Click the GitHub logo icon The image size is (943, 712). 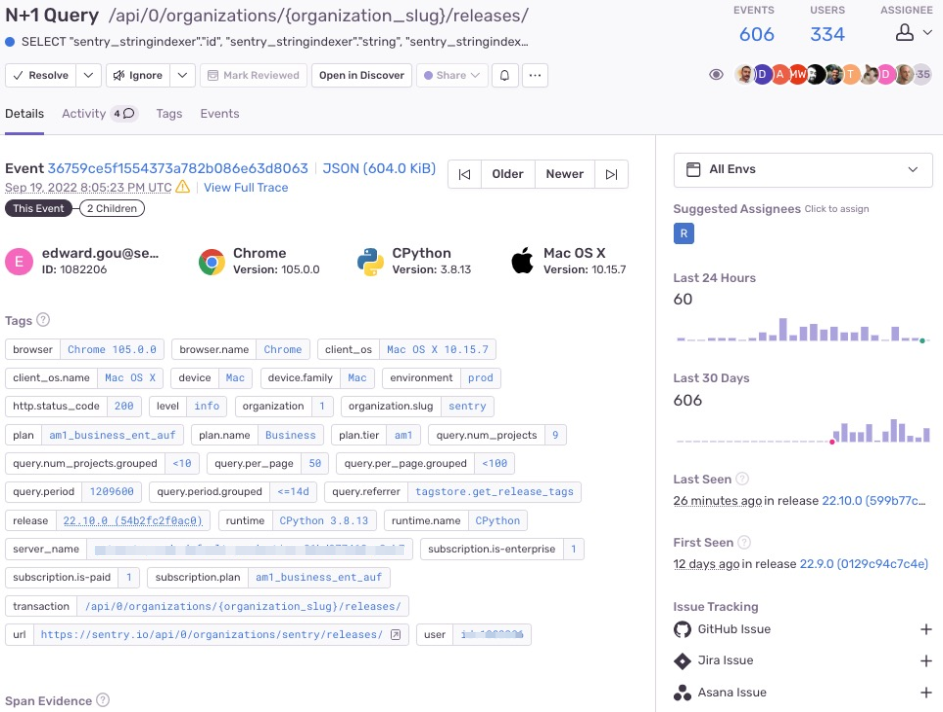pos(683,630)
